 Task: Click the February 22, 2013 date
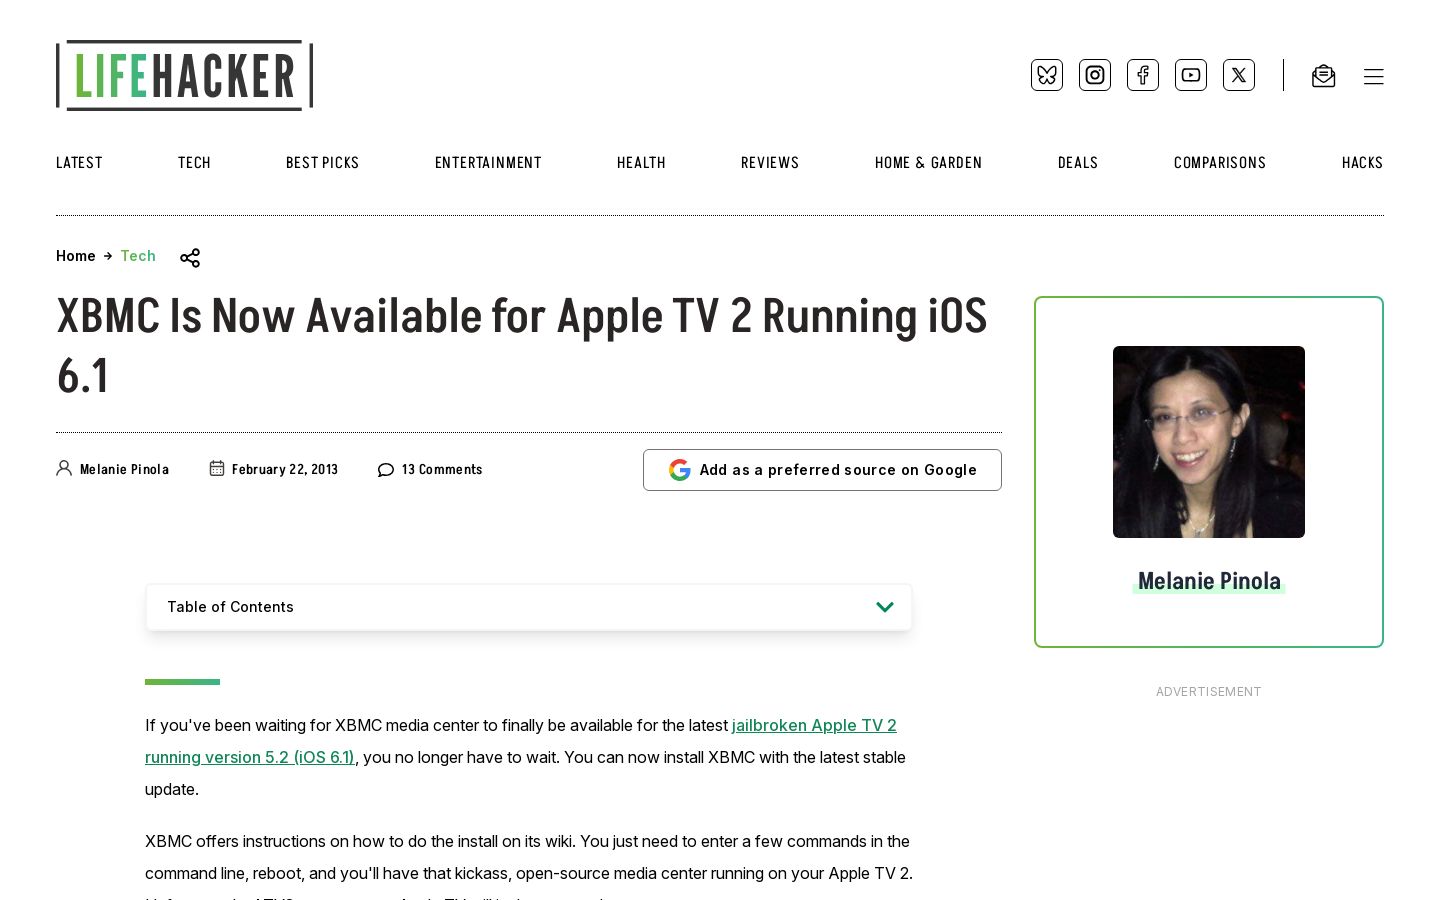[x=285, y=469]
